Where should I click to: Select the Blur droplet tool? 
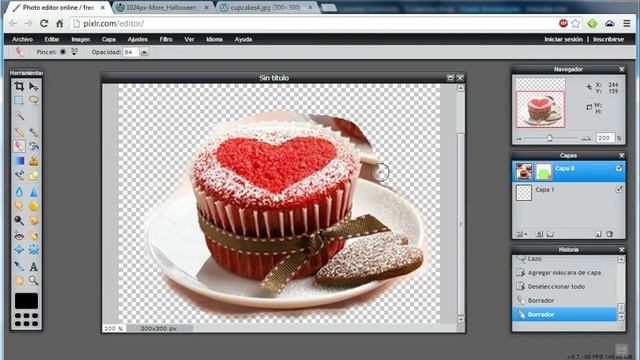pos(19,191)
